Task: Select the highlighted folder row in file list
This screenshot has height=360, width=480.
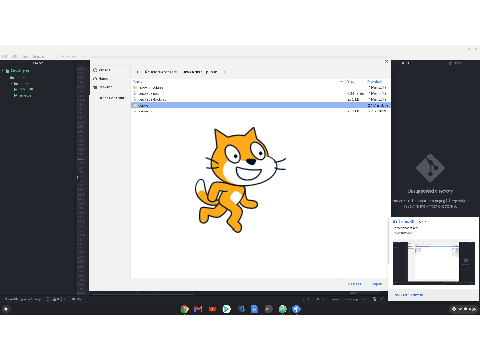Action: (x=260, y=105)
